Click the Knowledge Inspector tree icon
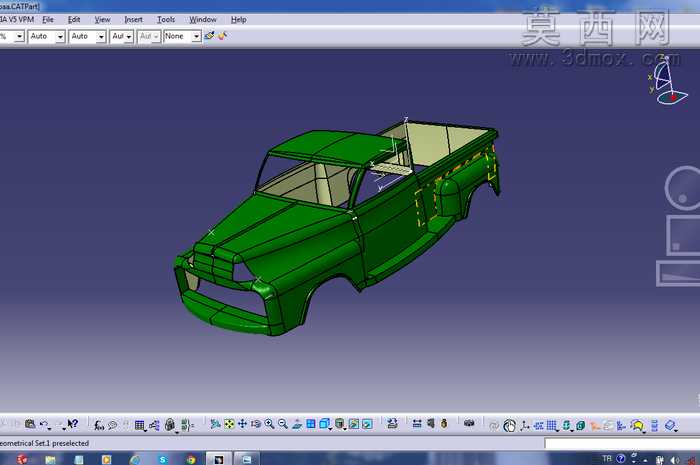The width and height of the screenshot is (700, 465). coord(154,425)
